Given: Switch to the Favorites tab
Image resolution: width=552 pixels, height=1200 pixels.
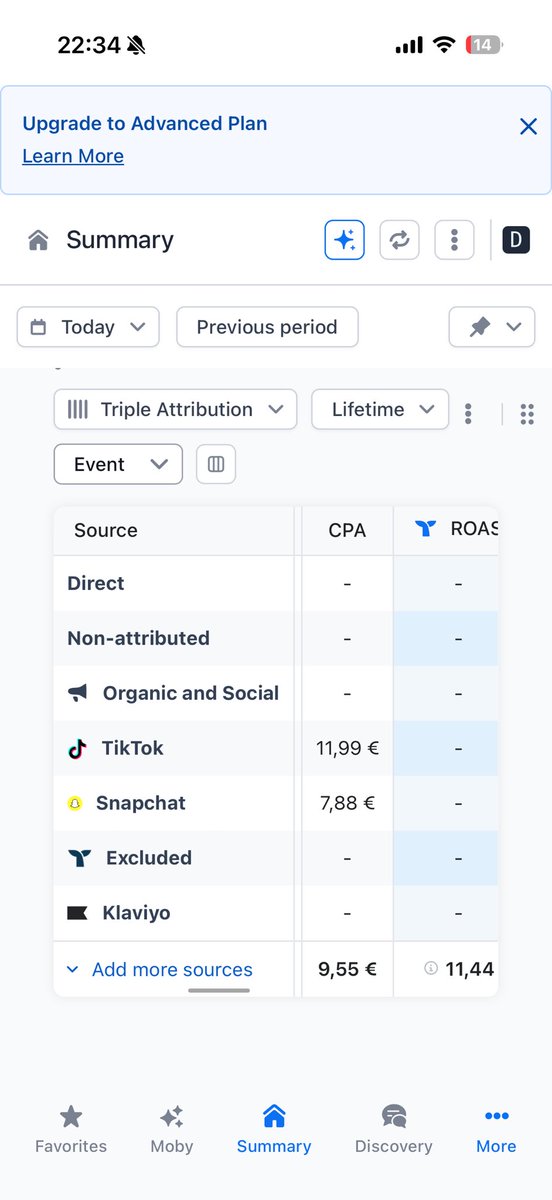Looking at the screenshot, I should click(x=71, y=1130).
